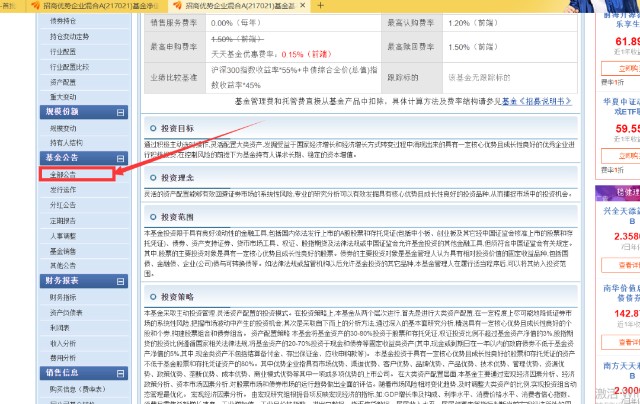Collapse the 财务报表 sidebar section
The width and height of the screenshot is (640, 404).
point(120,283)
